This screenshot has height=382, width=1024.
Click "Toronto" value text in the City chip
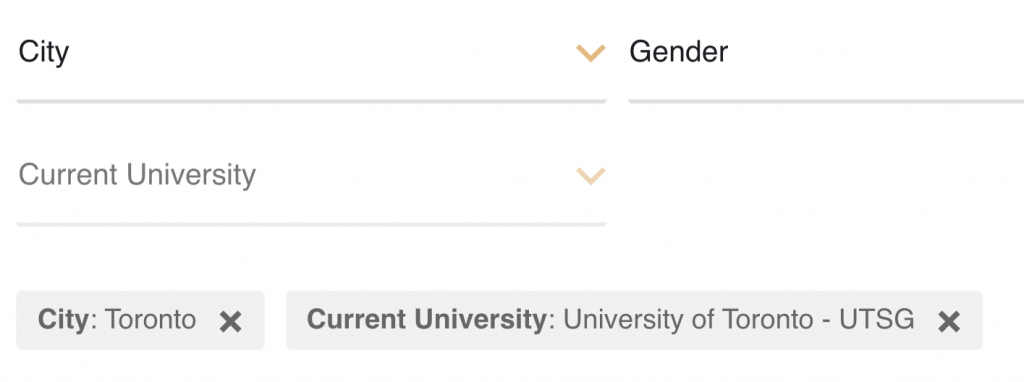(x=150, y=319)
